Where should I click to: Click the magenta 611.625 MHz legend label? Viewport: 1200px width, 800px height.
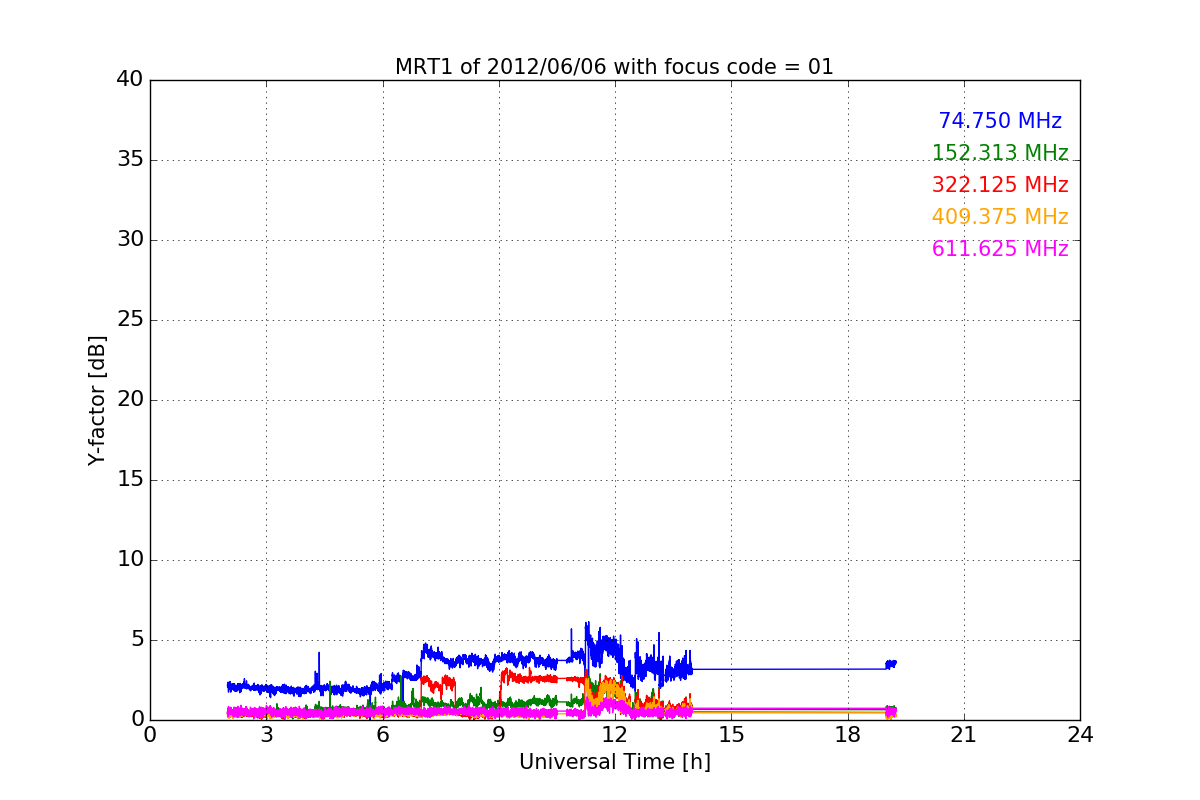click(x=1000, y=249)
